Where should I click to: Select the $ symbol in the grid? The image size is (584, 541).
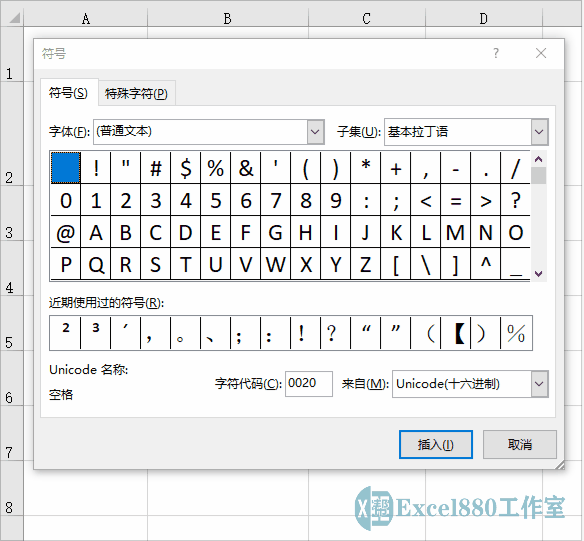(186, 168)
